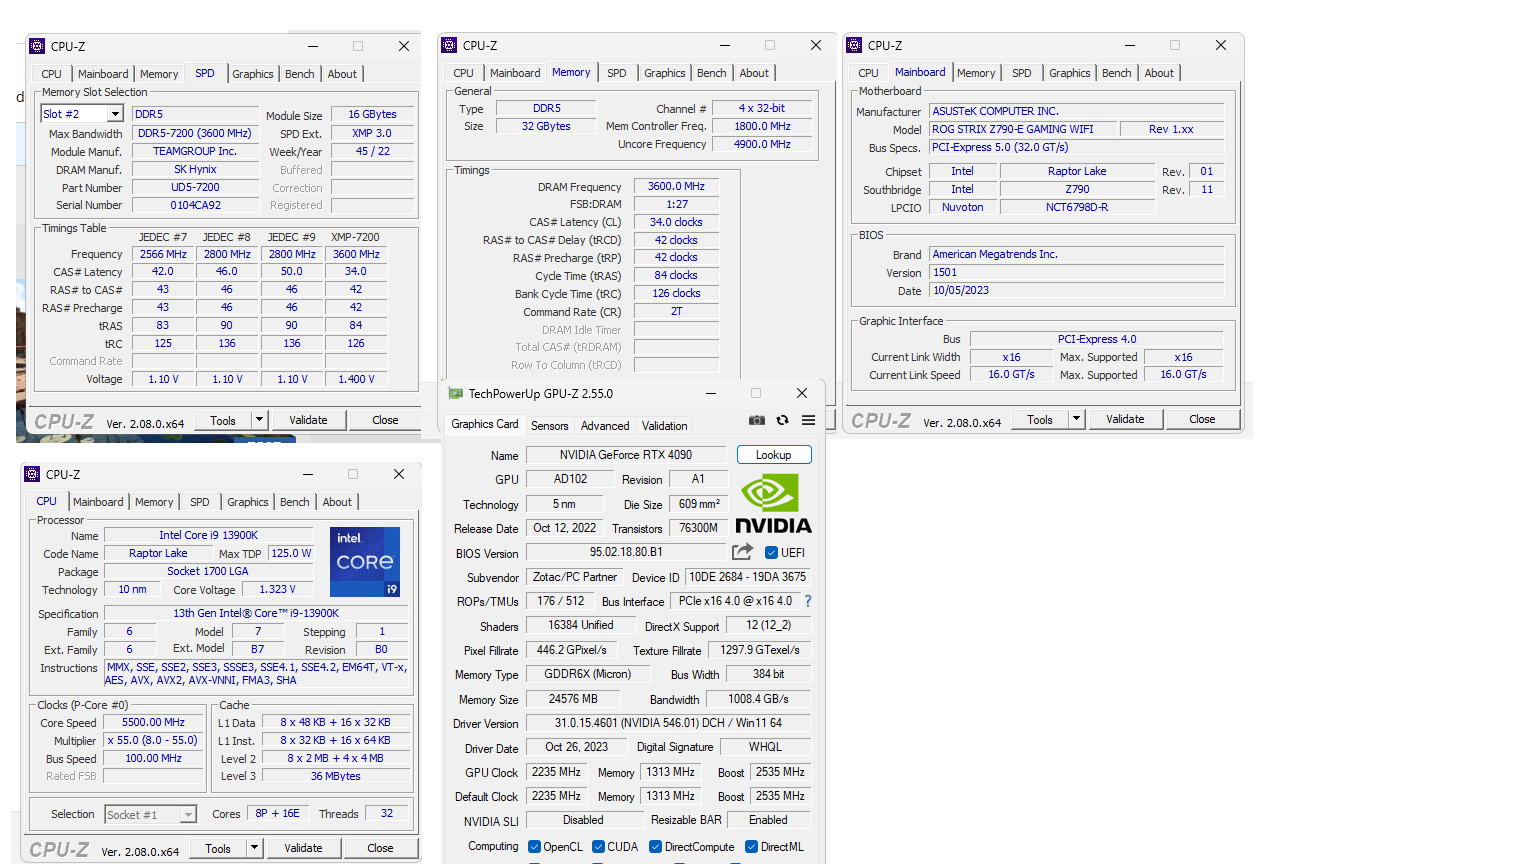Screen dimensions: 1536x864
Task: Click Validate in the SPD window
Action: point(308,420)
